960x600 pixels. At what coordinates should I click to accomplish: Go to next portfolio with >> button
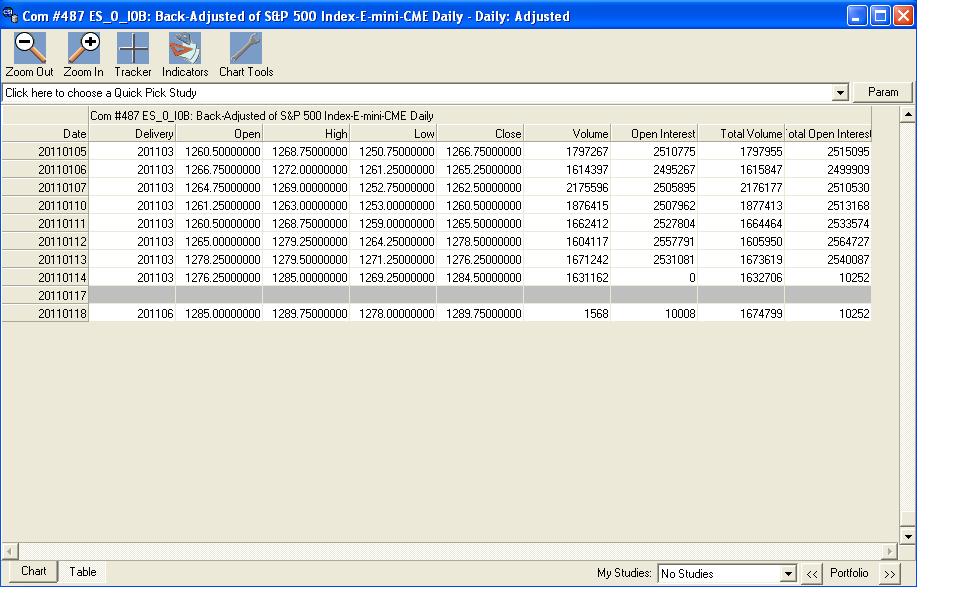point(890,574)
